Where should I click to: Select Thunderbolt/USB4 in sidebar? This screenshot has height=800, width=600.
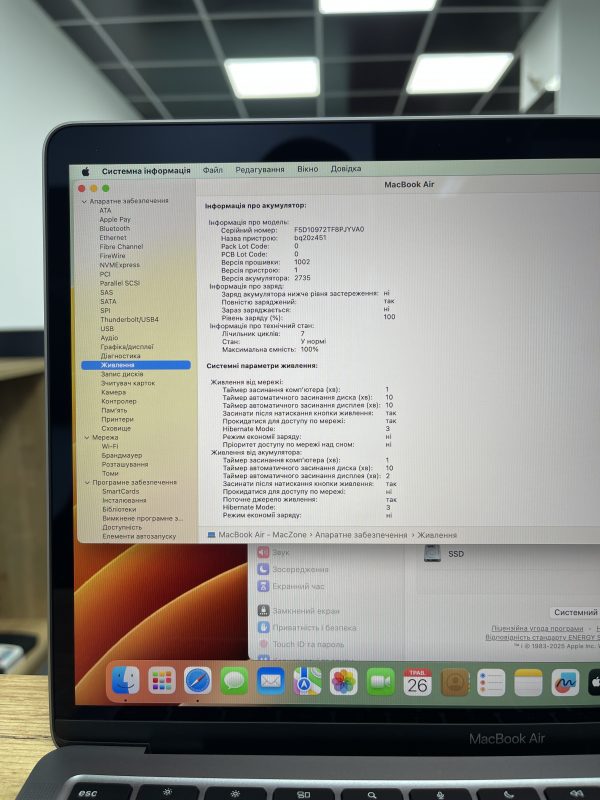coord(130,319)
